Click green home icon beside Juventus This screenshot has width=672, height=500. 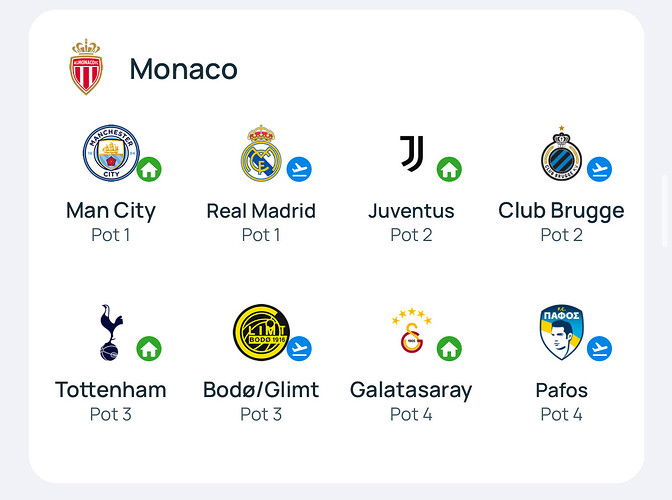click(449, 169)
